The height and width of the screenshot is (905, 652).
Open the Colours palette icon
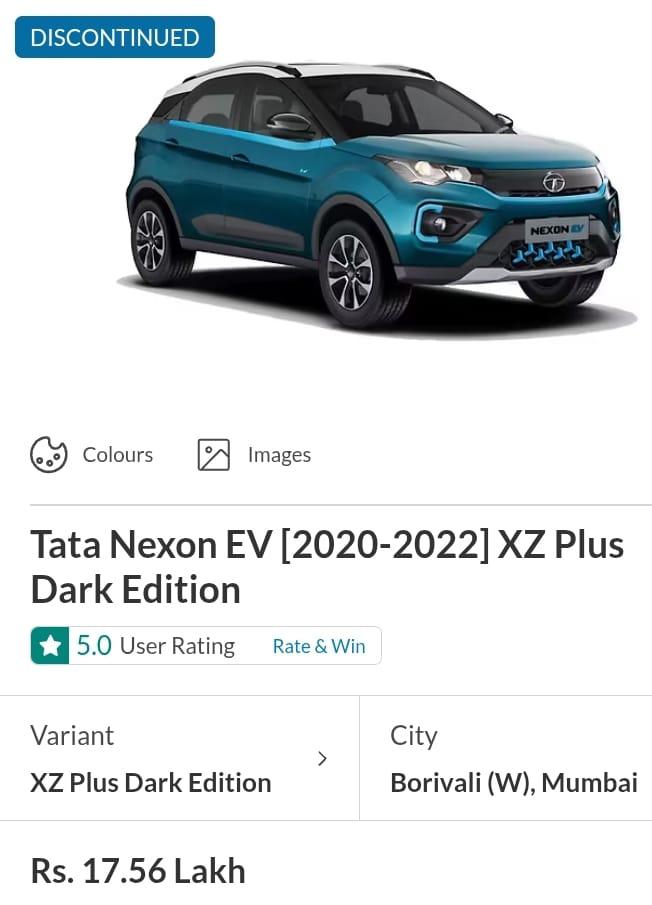[x=48, y=455]
